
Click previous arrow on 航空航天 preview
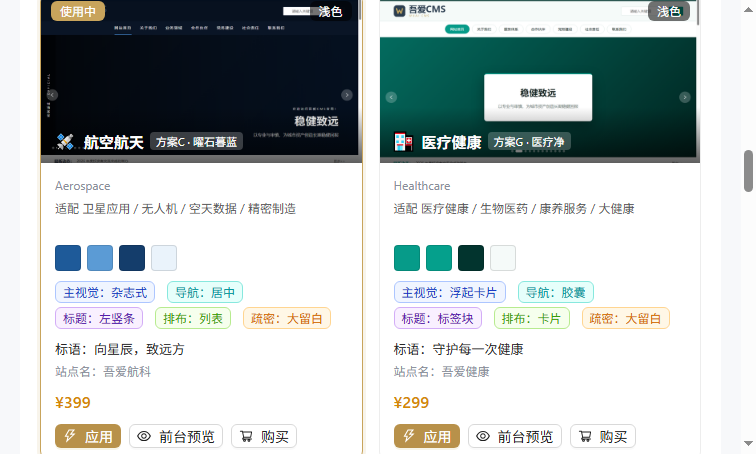pyautogui.click(x=53, y=95)
